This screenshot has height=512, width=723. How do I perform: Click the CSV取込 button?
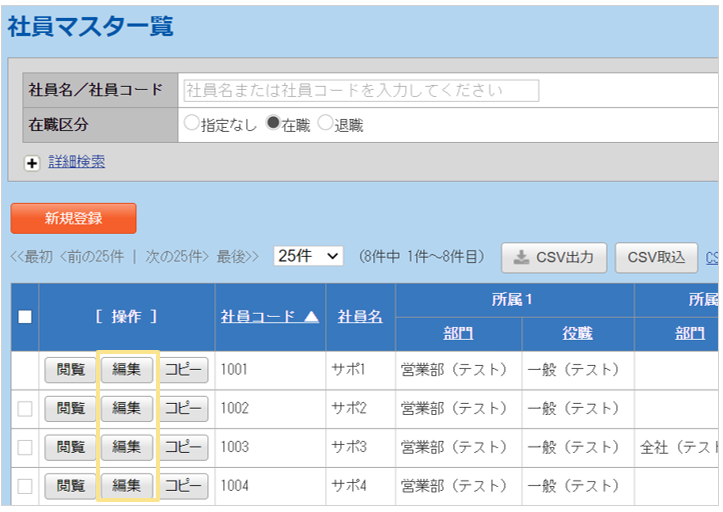click(x=656, y=257)
